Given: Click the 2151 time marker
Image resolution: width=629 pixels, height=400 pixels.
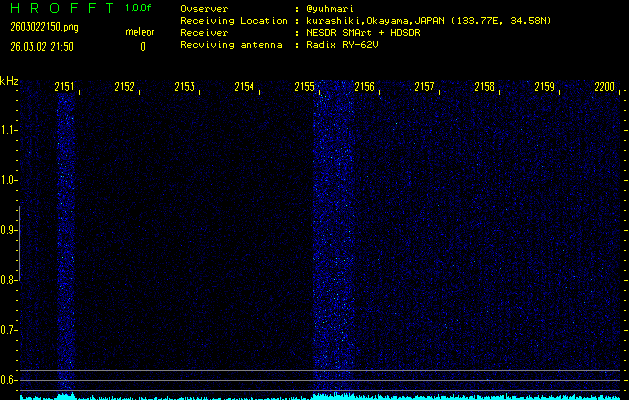Looking at the screenshot, I should point(65,87).
